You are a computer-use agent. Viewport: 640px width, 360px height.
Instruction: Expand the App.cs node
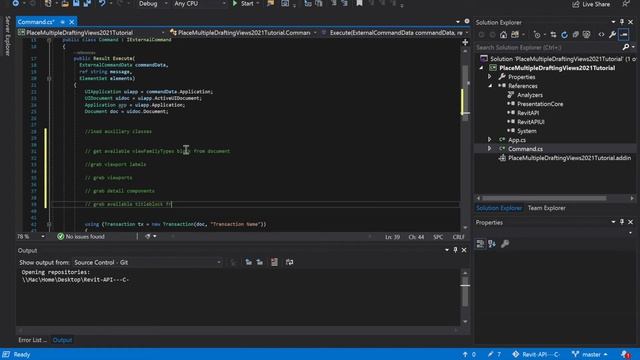coord(490,140)
